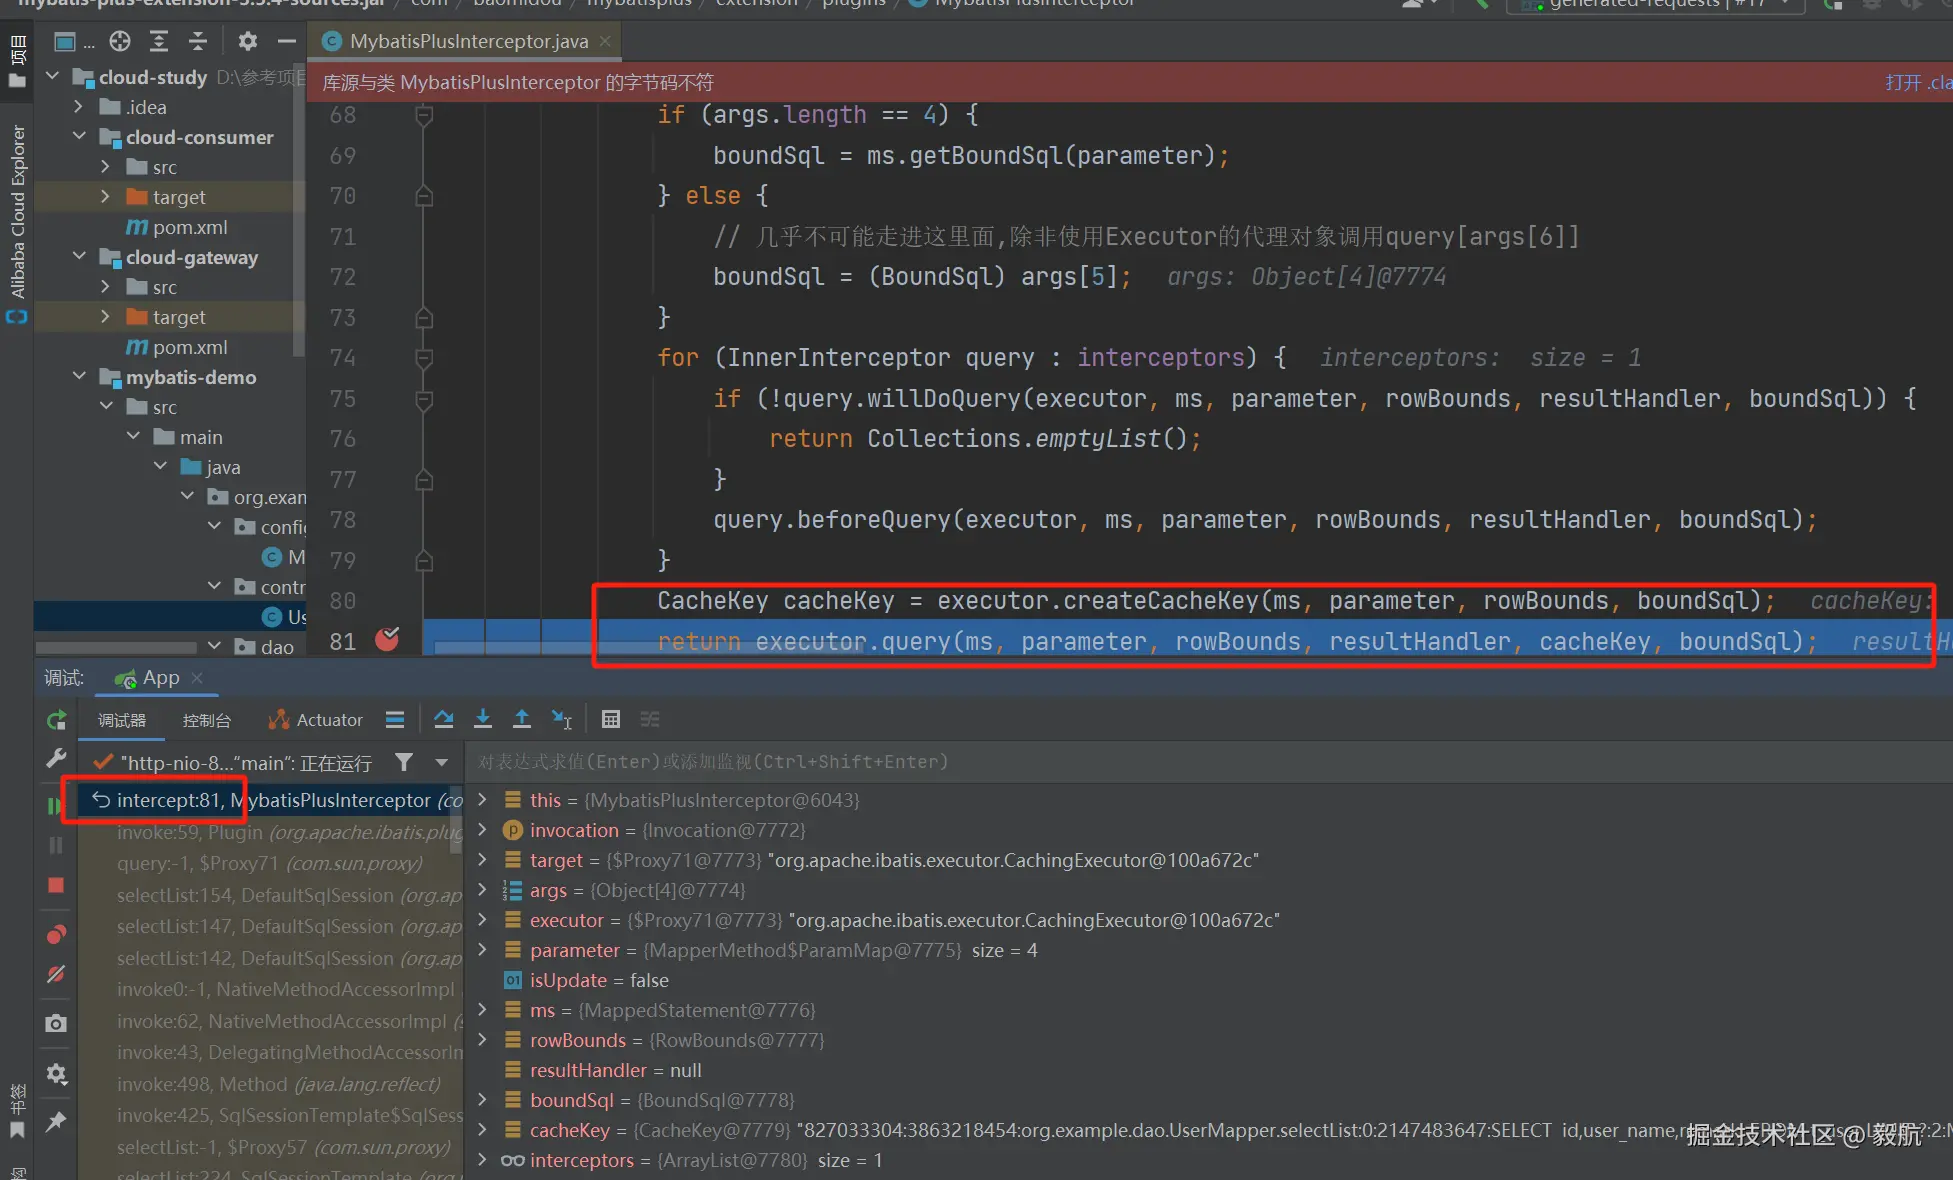Image resolution: width=1953 pixels, height=1180 pixels.
Task: Filter frames with funnel icon
Action: tap(404, 763)
